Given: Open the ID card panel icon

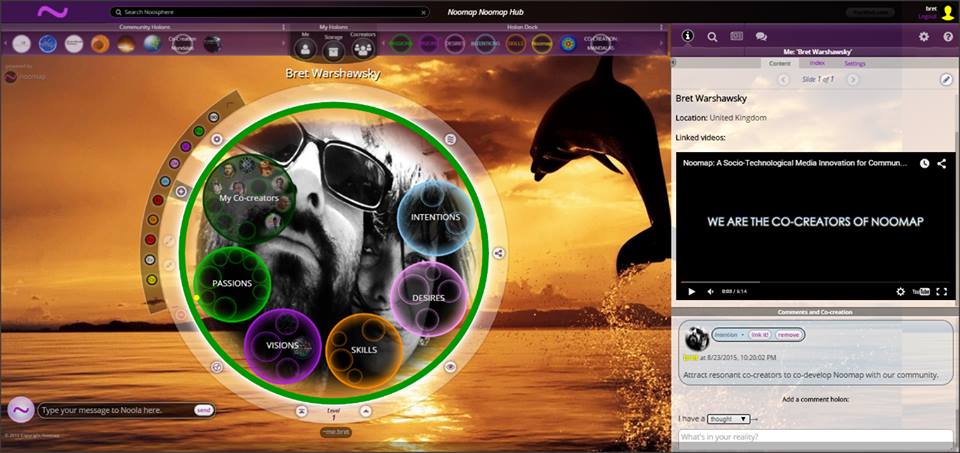Looking at the screenshot, I should pyautogui.click(x=737, y=36).
